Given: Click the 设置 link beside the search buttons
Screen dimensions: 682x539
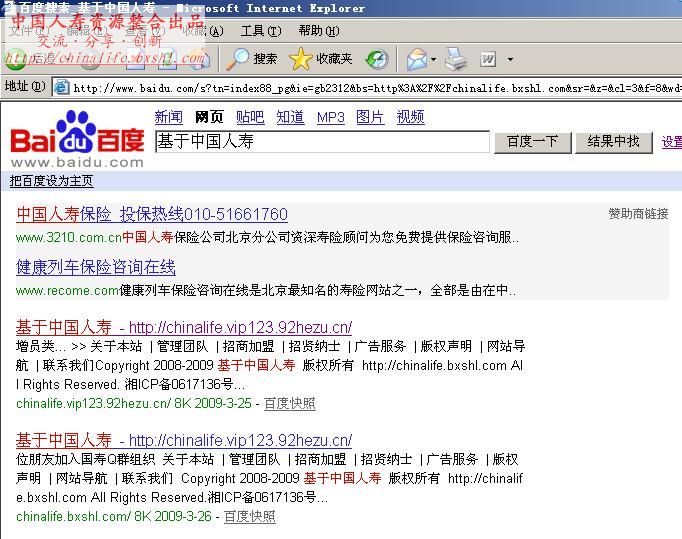Looking at the screenshot, I should pyautogui.click(x=672, y=142).
